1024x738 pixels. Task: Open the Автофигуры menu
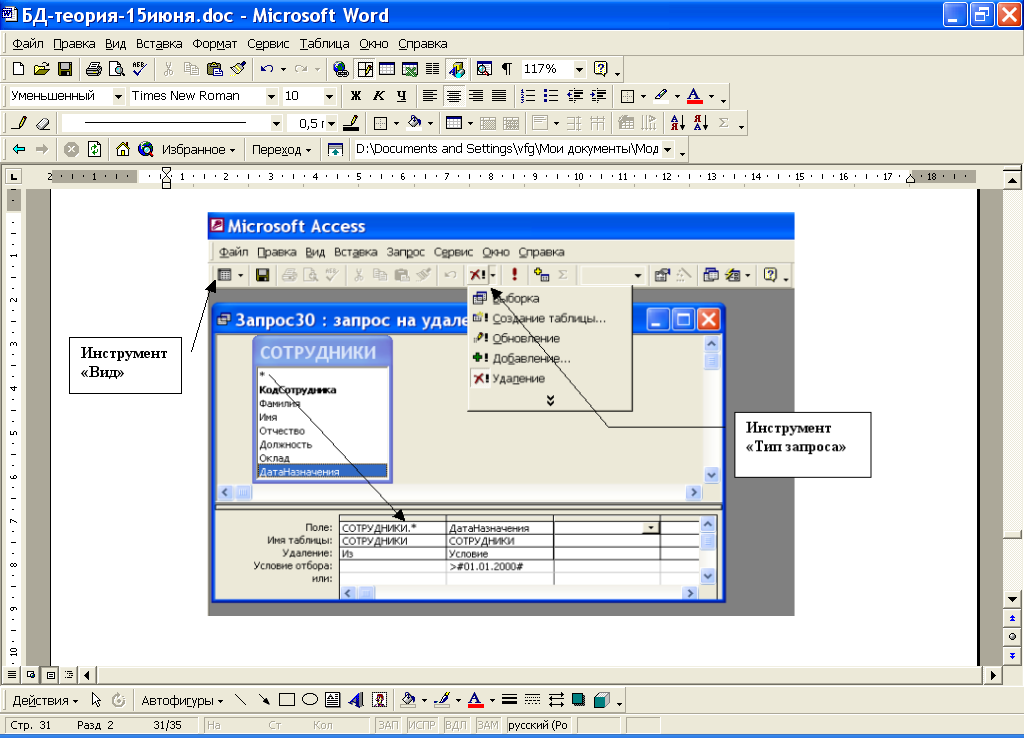(x=182, y=700)
